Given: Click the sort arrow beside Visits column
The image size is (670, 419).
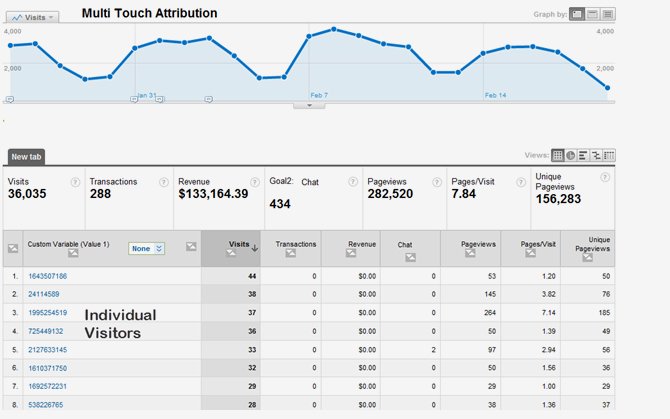Looking at the screenshot, I should 255,248.
